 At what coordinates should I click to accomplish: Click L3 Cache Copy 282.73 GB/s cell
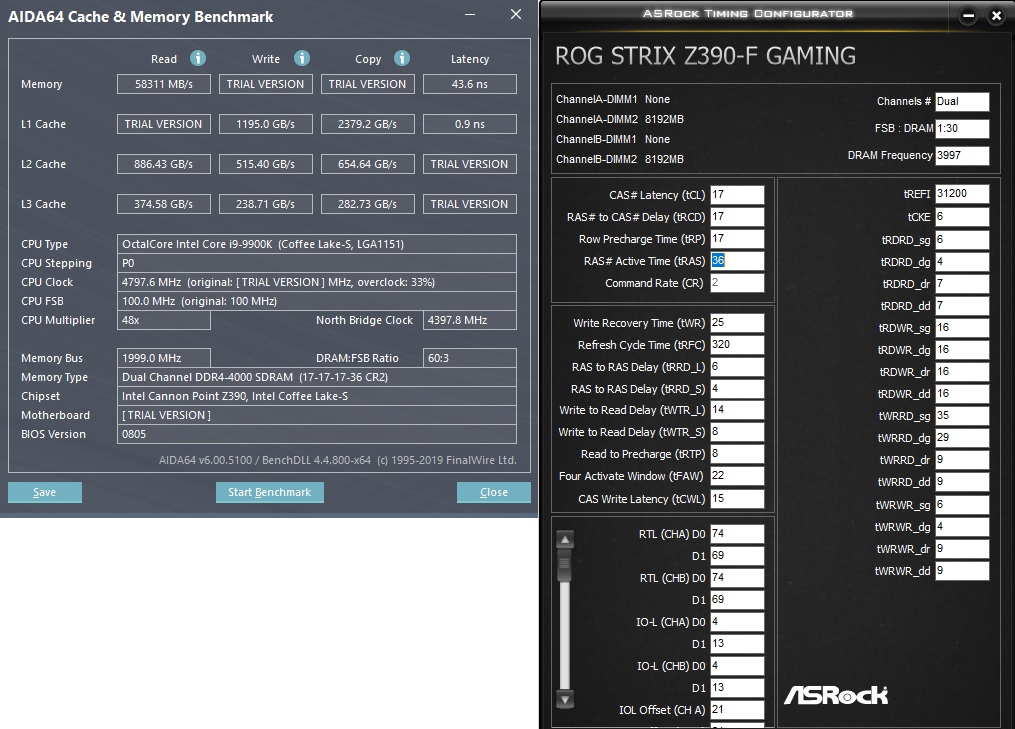point(368,204)
